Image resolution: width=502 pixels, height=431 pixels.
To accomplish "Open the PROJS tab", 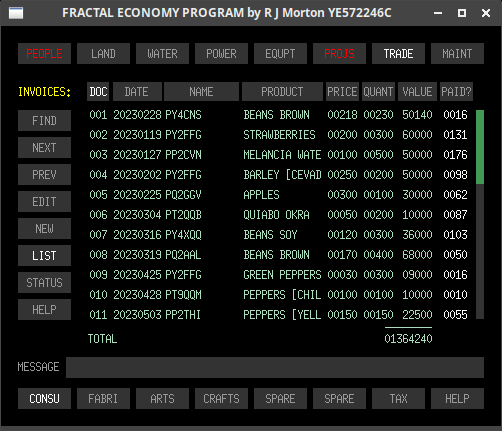I will [x=339, y=53].
